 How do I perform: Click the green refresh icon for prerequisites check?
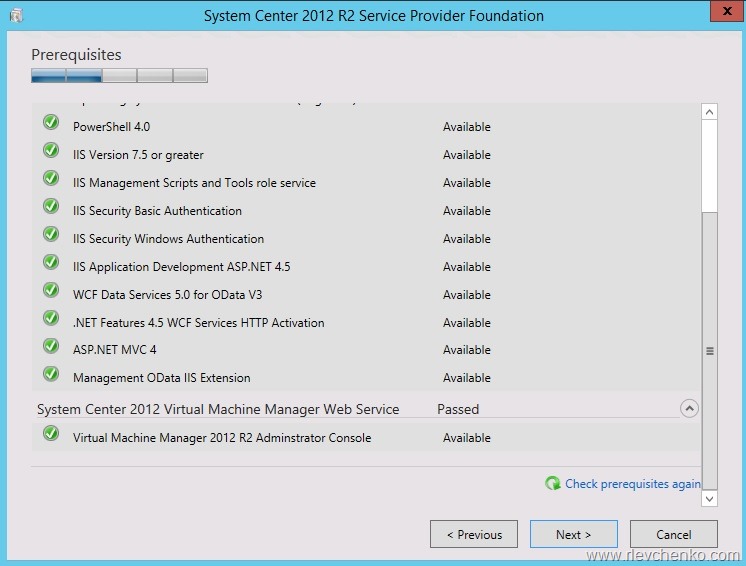[553, 484]
